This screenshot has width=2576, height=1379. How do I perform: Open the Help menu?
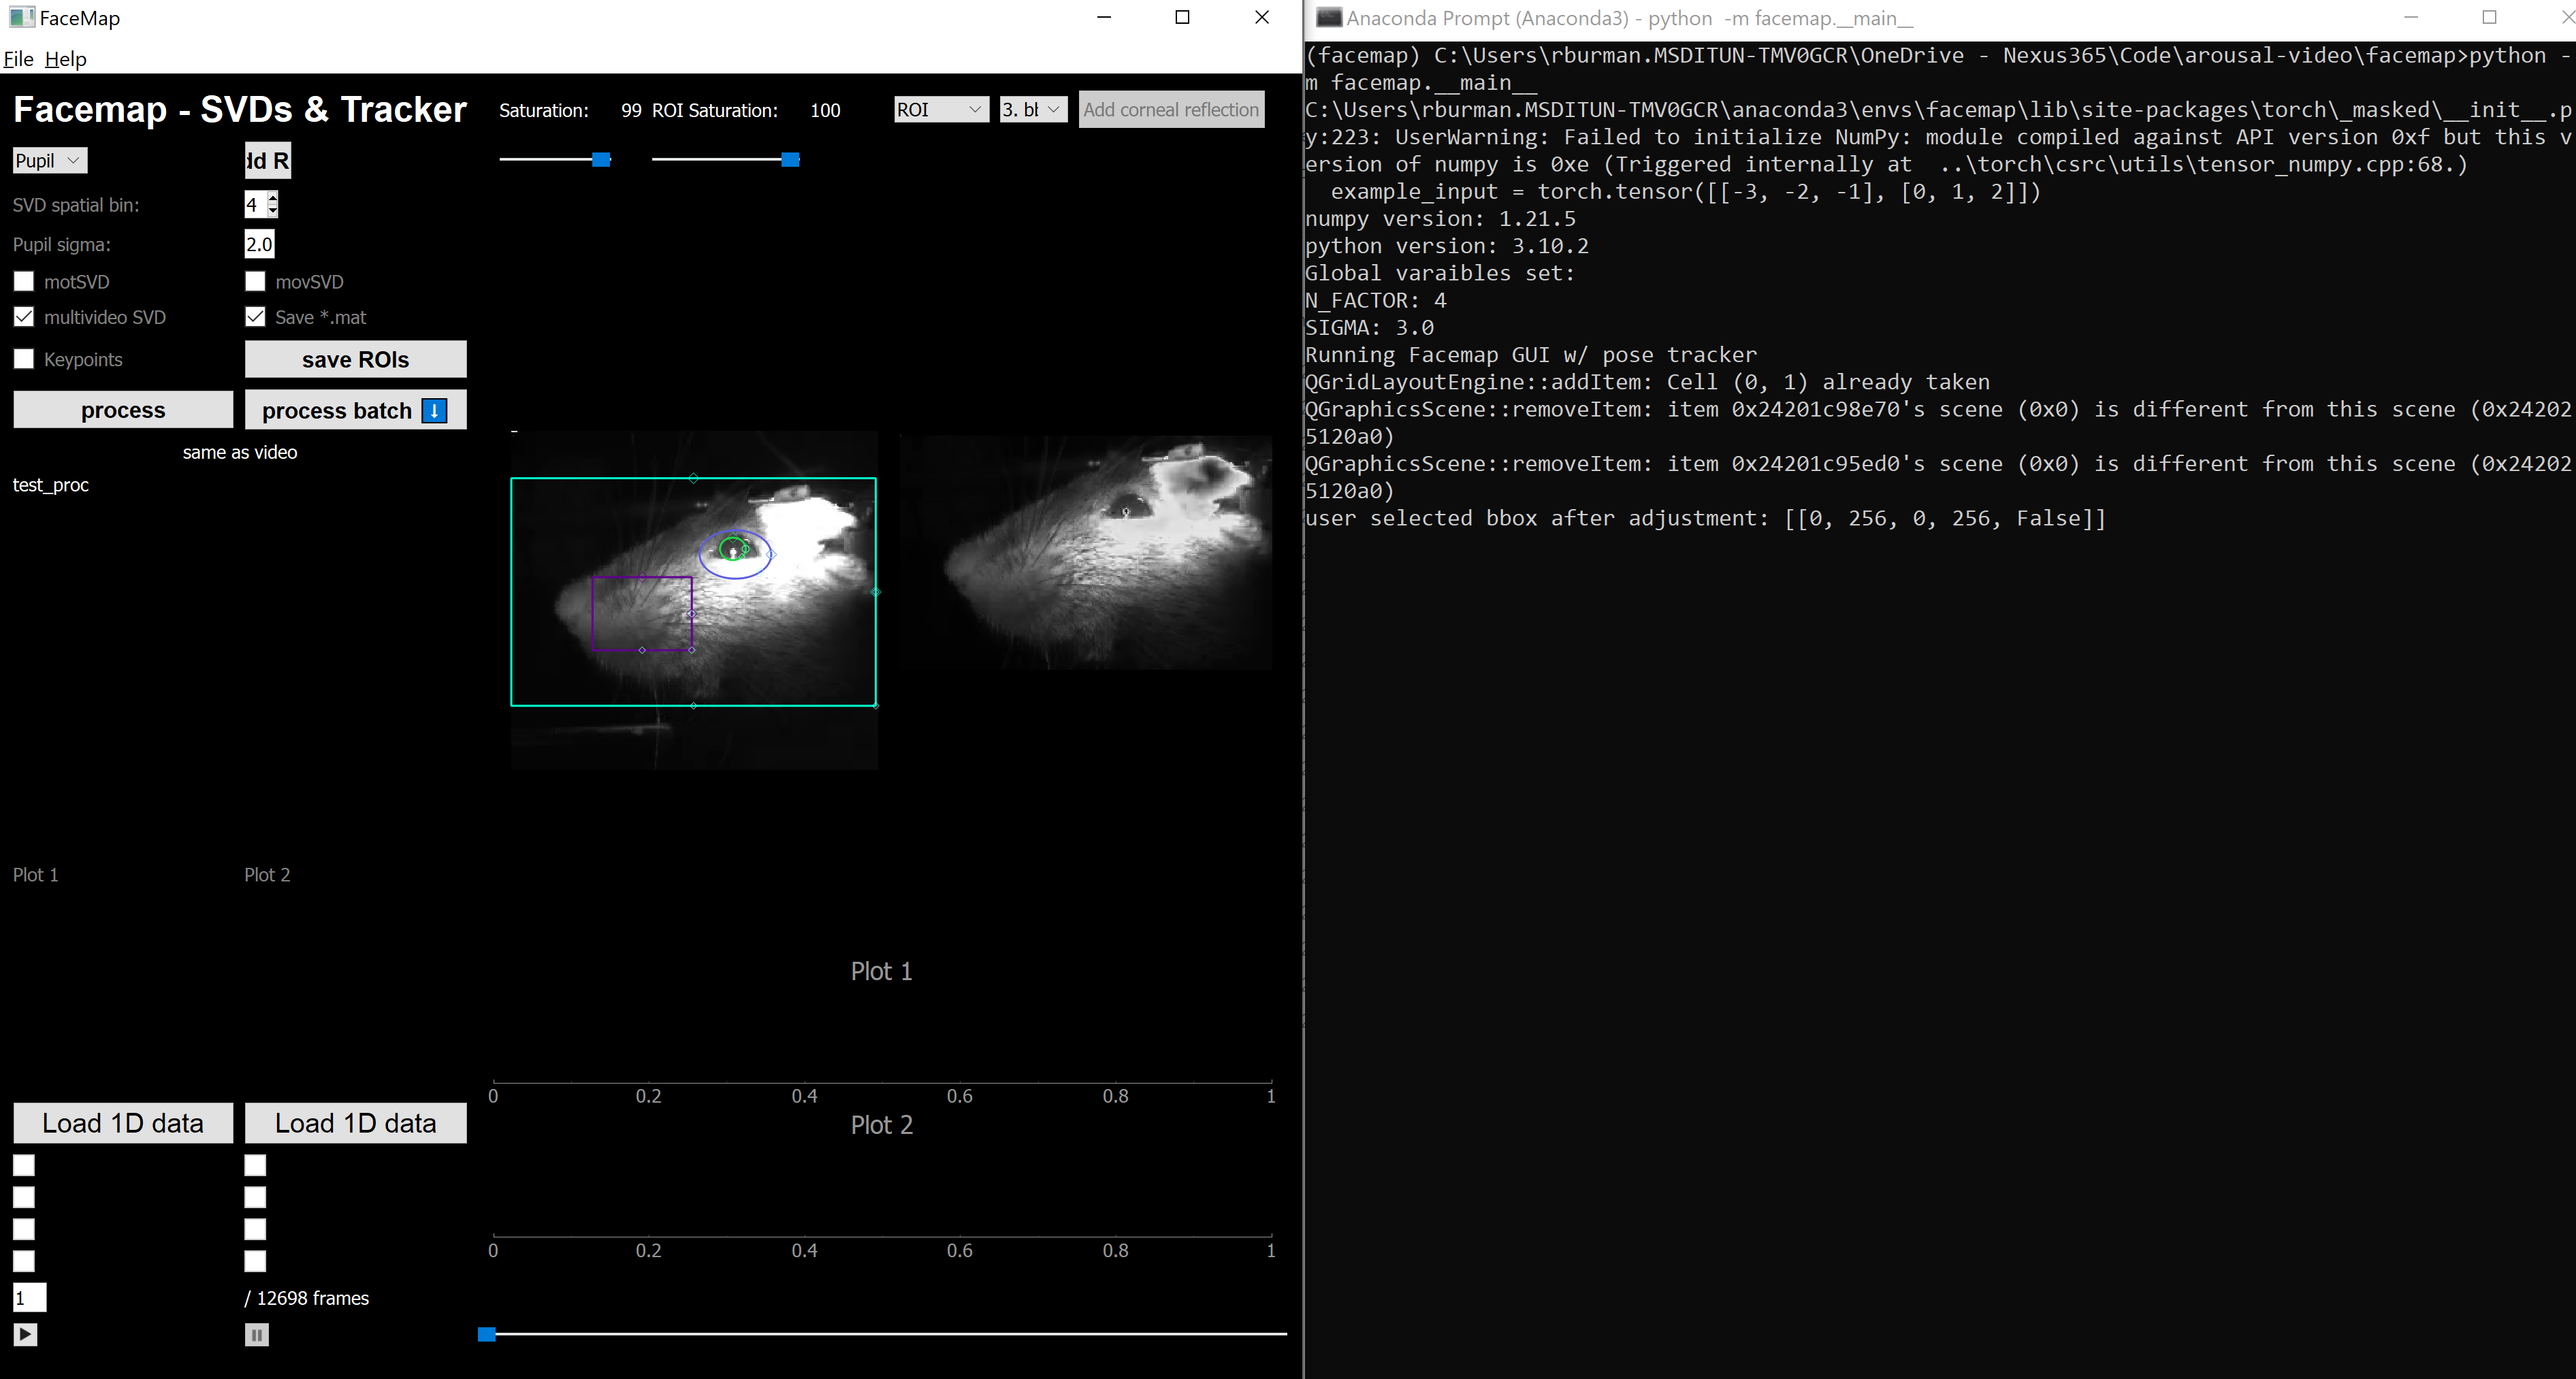point(66,59)
